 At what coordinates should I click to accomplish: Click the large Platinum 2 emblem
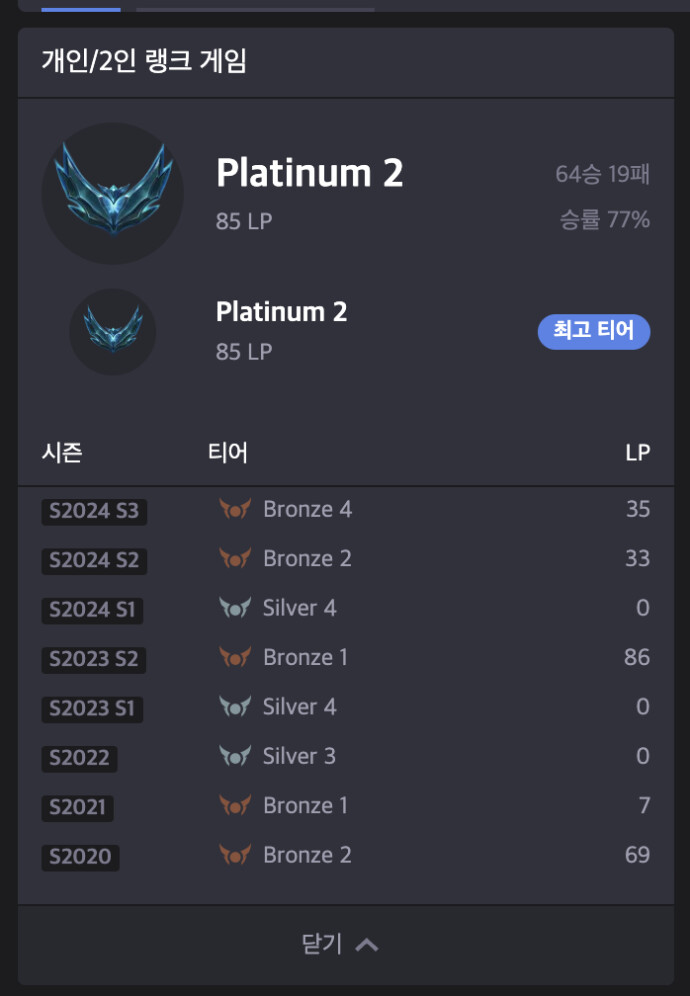pos(112,193)
